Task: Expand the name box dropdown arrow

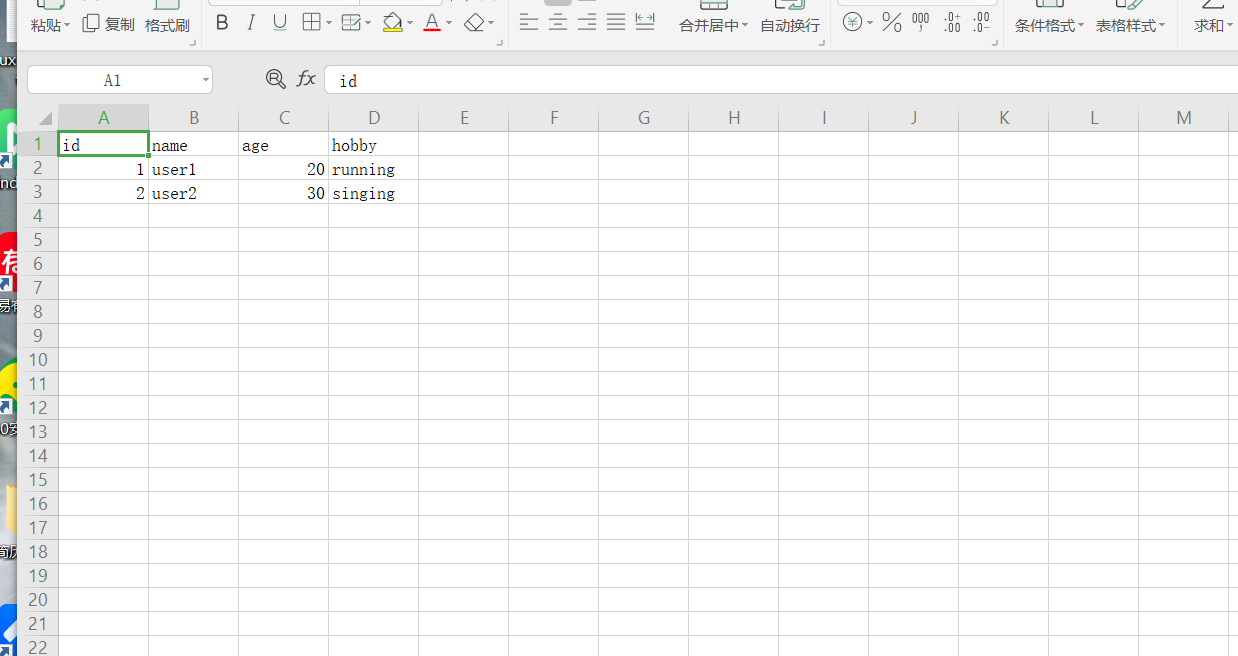Action: click(x=205, y=80)
